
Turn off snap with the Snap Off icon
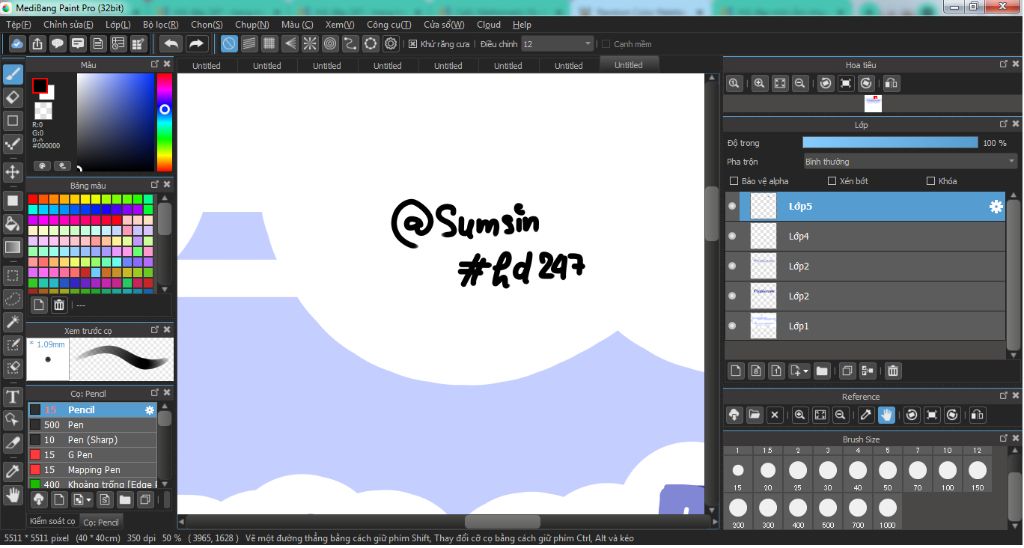229,44
